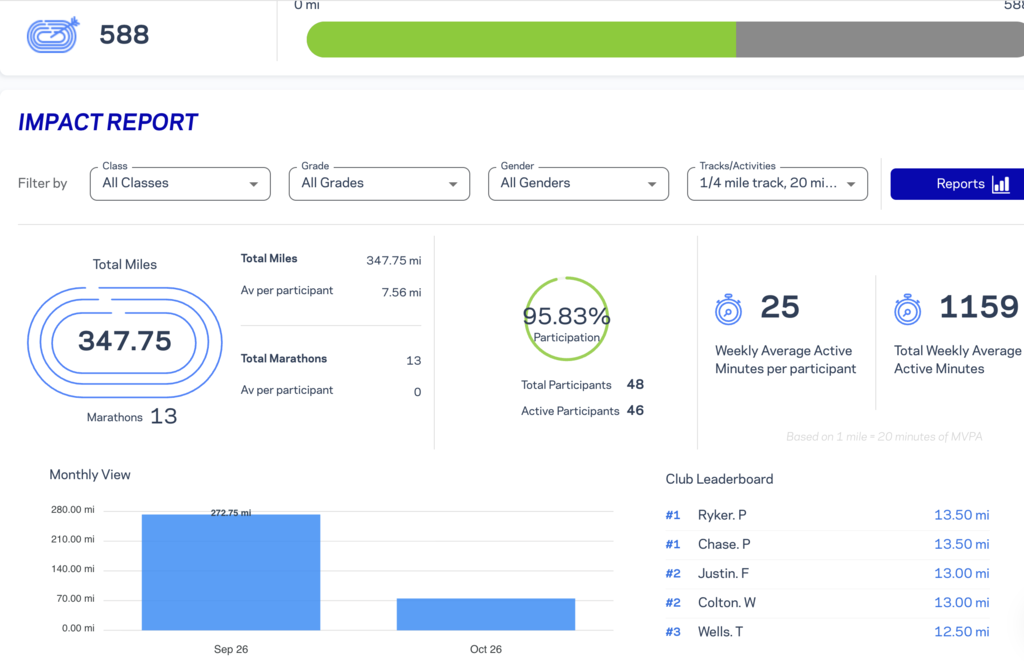
Task: Click the Club Leaderboard heading
Action: click(x=719, y=479)
